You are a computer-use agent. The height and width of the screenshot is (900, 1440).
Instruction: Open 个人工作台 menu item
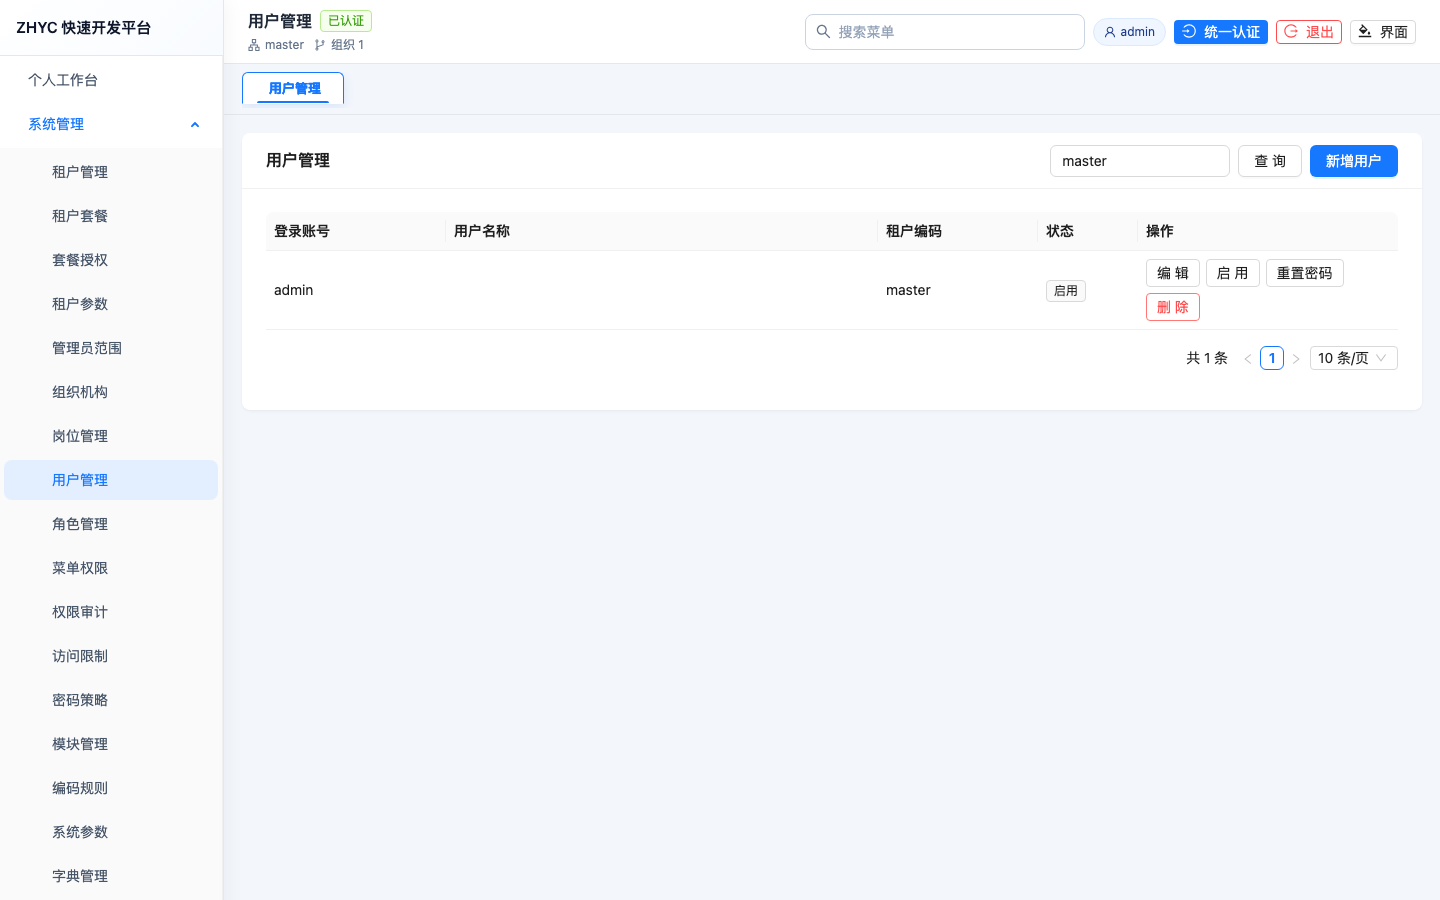coord(111,80)
